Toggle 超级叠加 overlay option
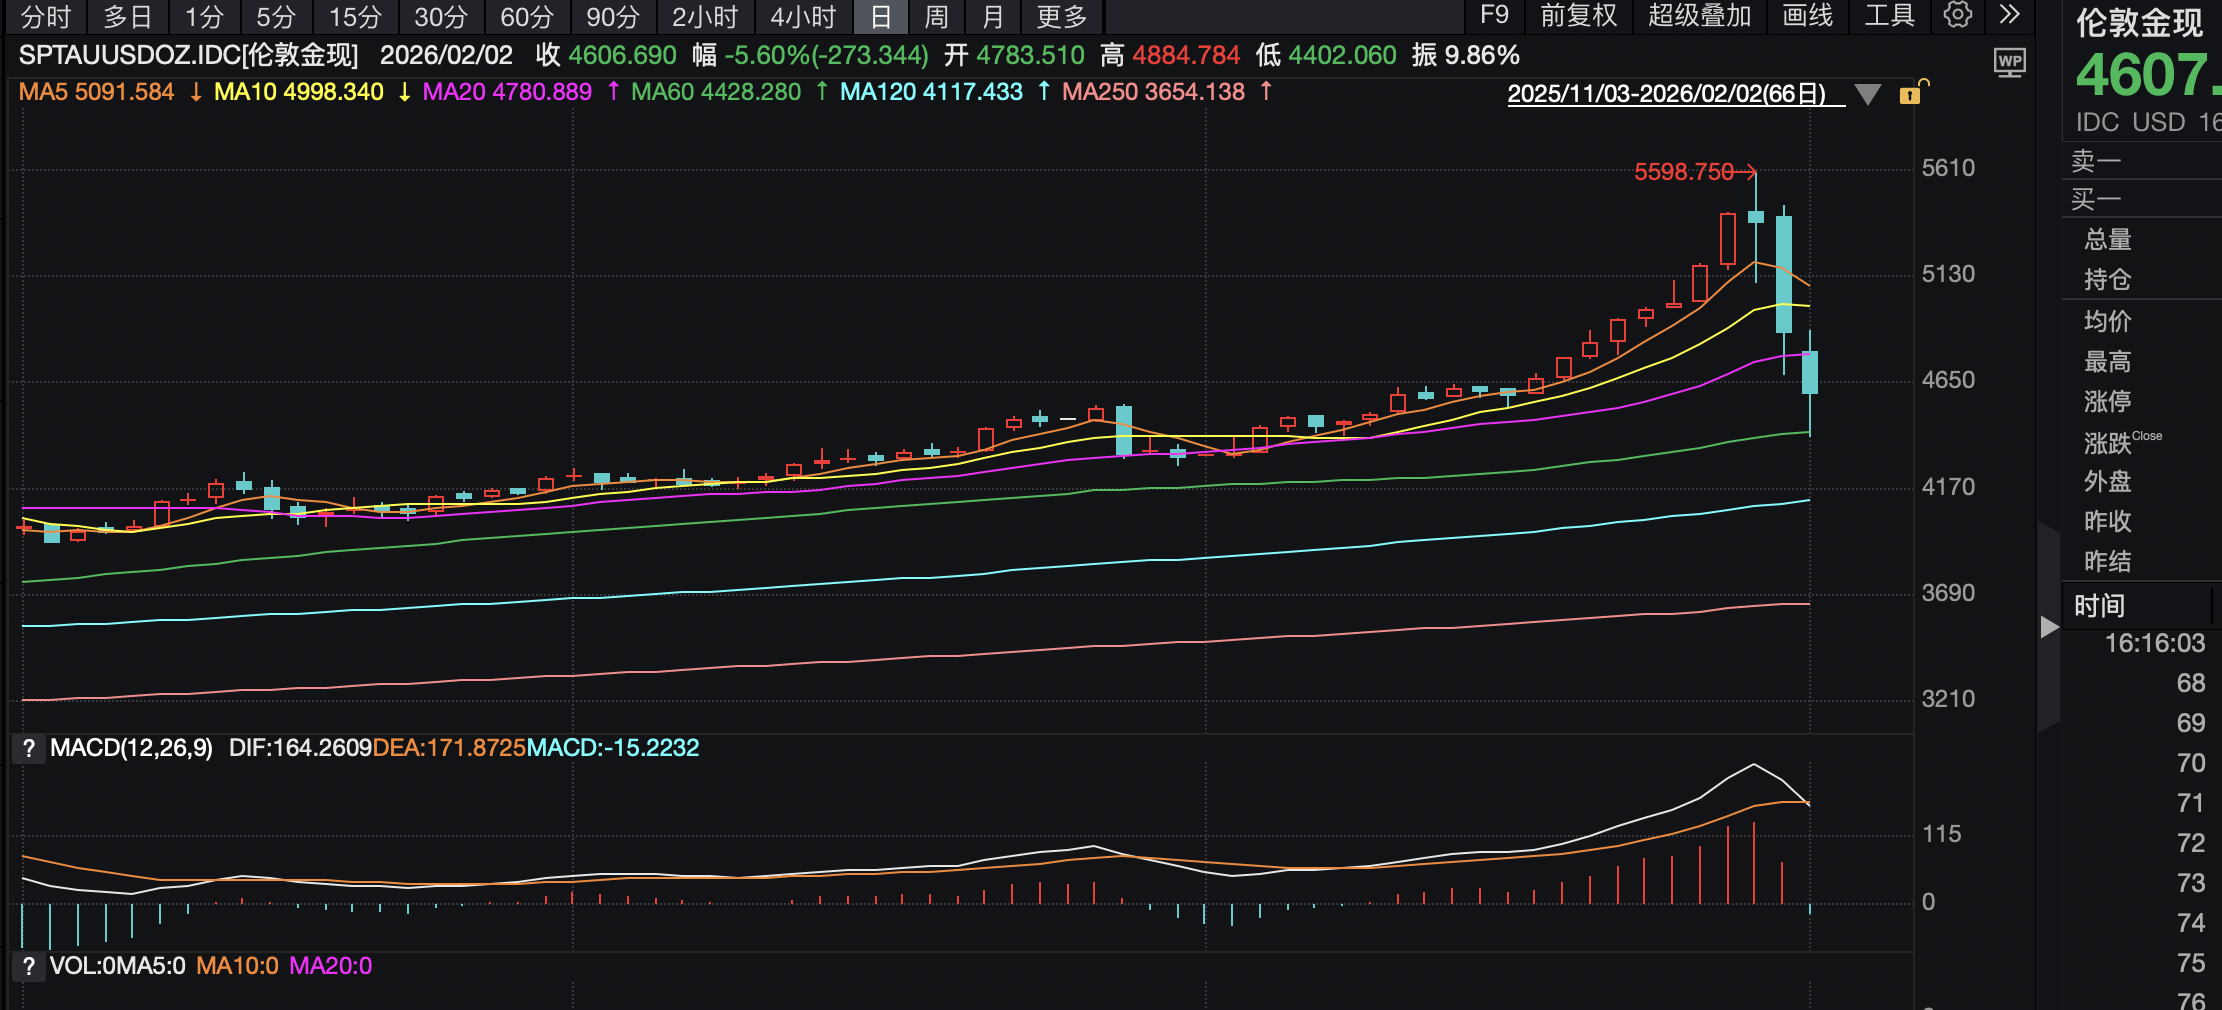 click(1699, 16)
